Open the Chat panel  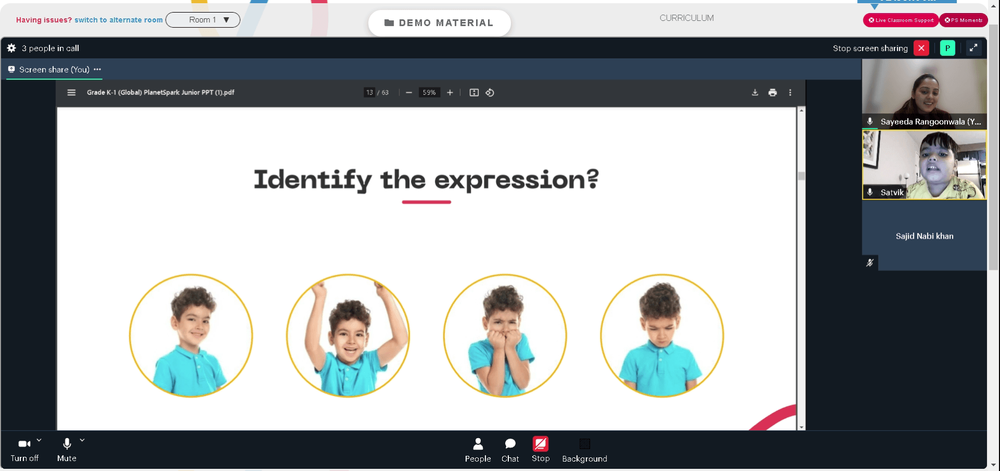click(x=510, y=450)
